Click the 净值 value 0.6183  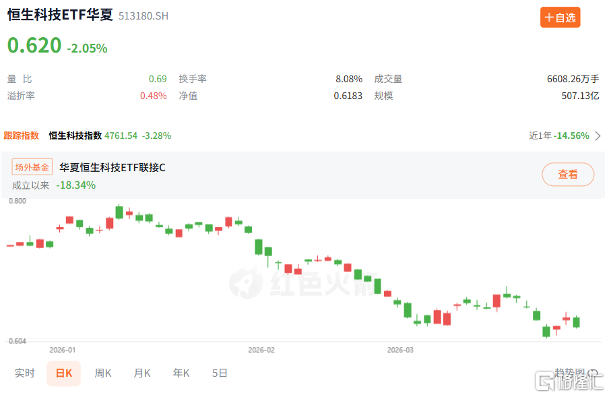[x=348, y=96]
